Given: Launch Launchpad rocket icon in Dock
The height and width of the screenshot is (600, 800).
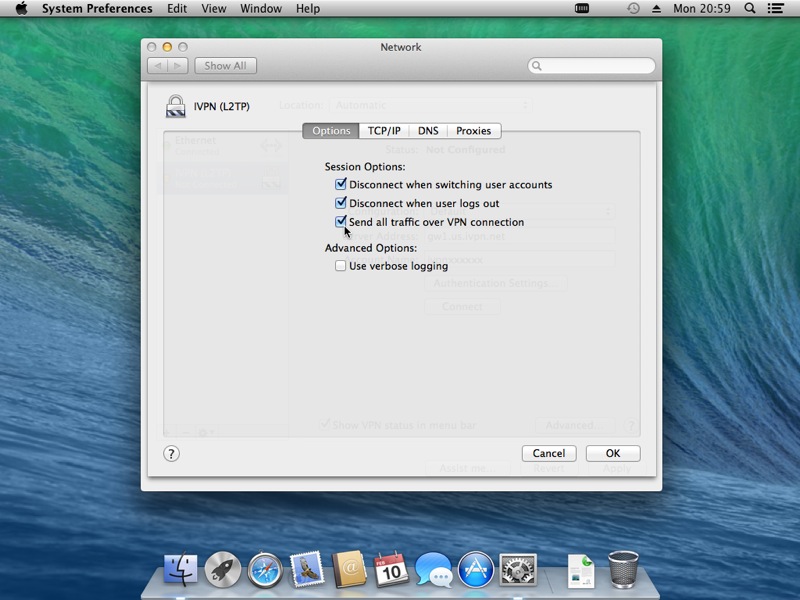Looking at the screenshot, I should (x=223, y=569).
